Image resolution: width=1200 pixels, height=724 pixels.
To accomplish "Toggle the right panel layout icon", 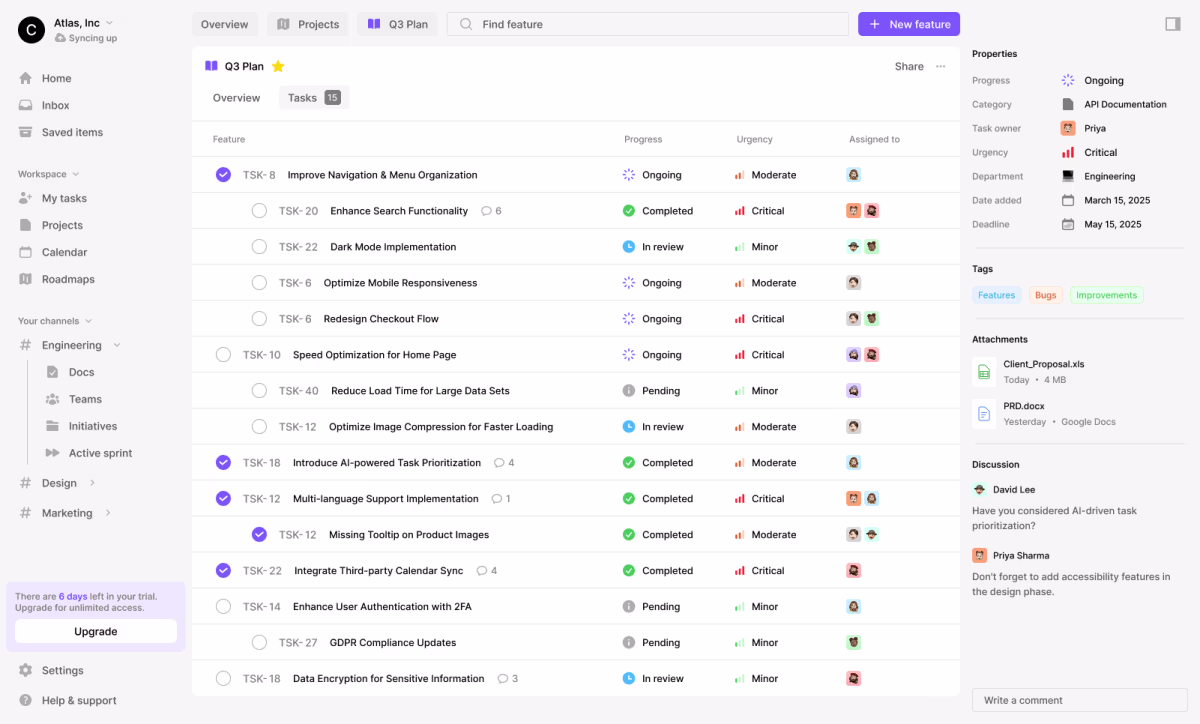I will pyautogui.click(x=1173, y=24).
